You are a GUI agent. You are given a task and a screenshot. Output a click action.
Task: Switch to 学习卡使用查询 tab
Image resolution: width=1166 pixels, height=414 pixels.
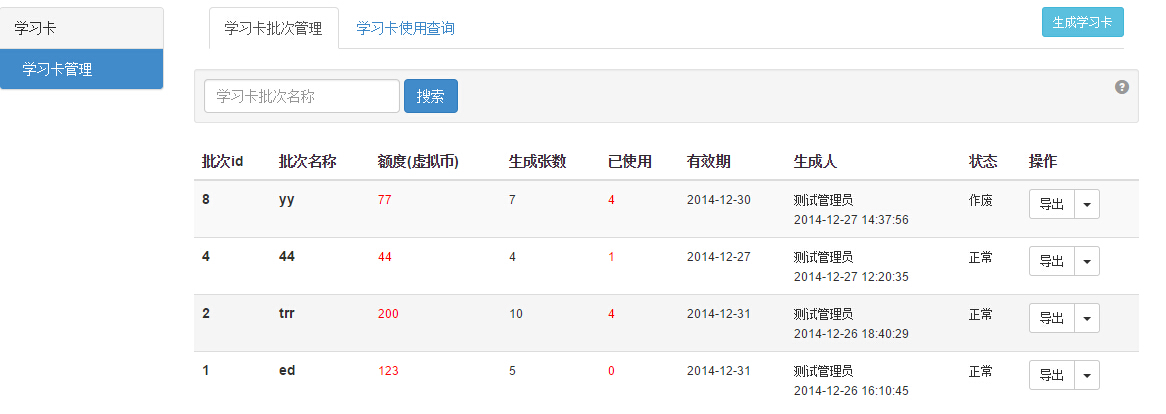pyautogui.click(x=405, y=28)
